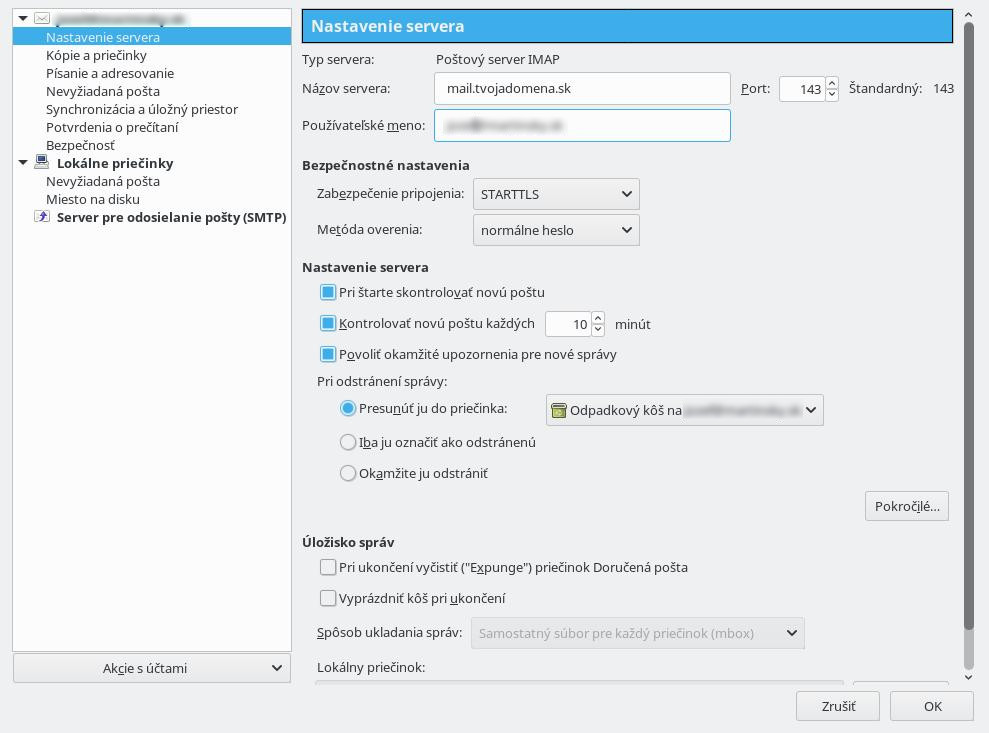Decrease the check interval minutes with down arrow

599,330
